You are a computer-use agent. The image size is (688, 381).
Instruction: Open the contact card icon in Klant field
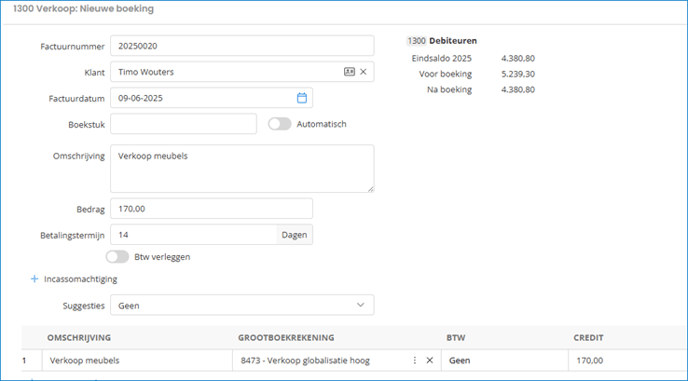coord(349,72)
